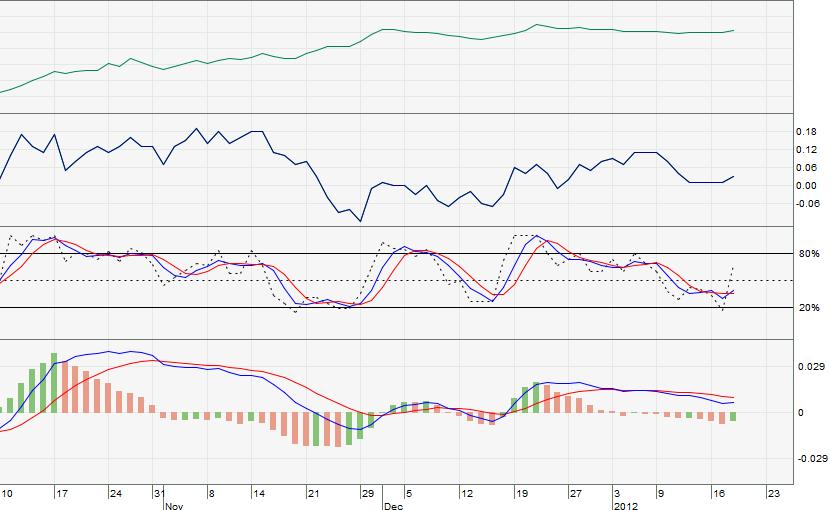The image size is (831, 510).
Task: Click the 80% stochastic level label
Action: (809, 254)
